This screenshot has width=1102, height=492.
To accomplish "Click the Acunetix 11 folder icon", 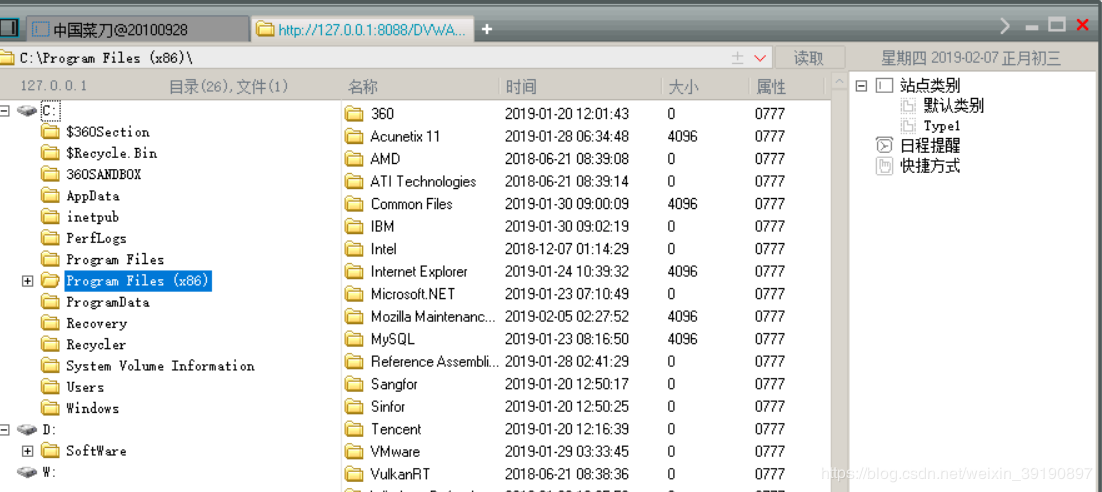I will 354,136.
